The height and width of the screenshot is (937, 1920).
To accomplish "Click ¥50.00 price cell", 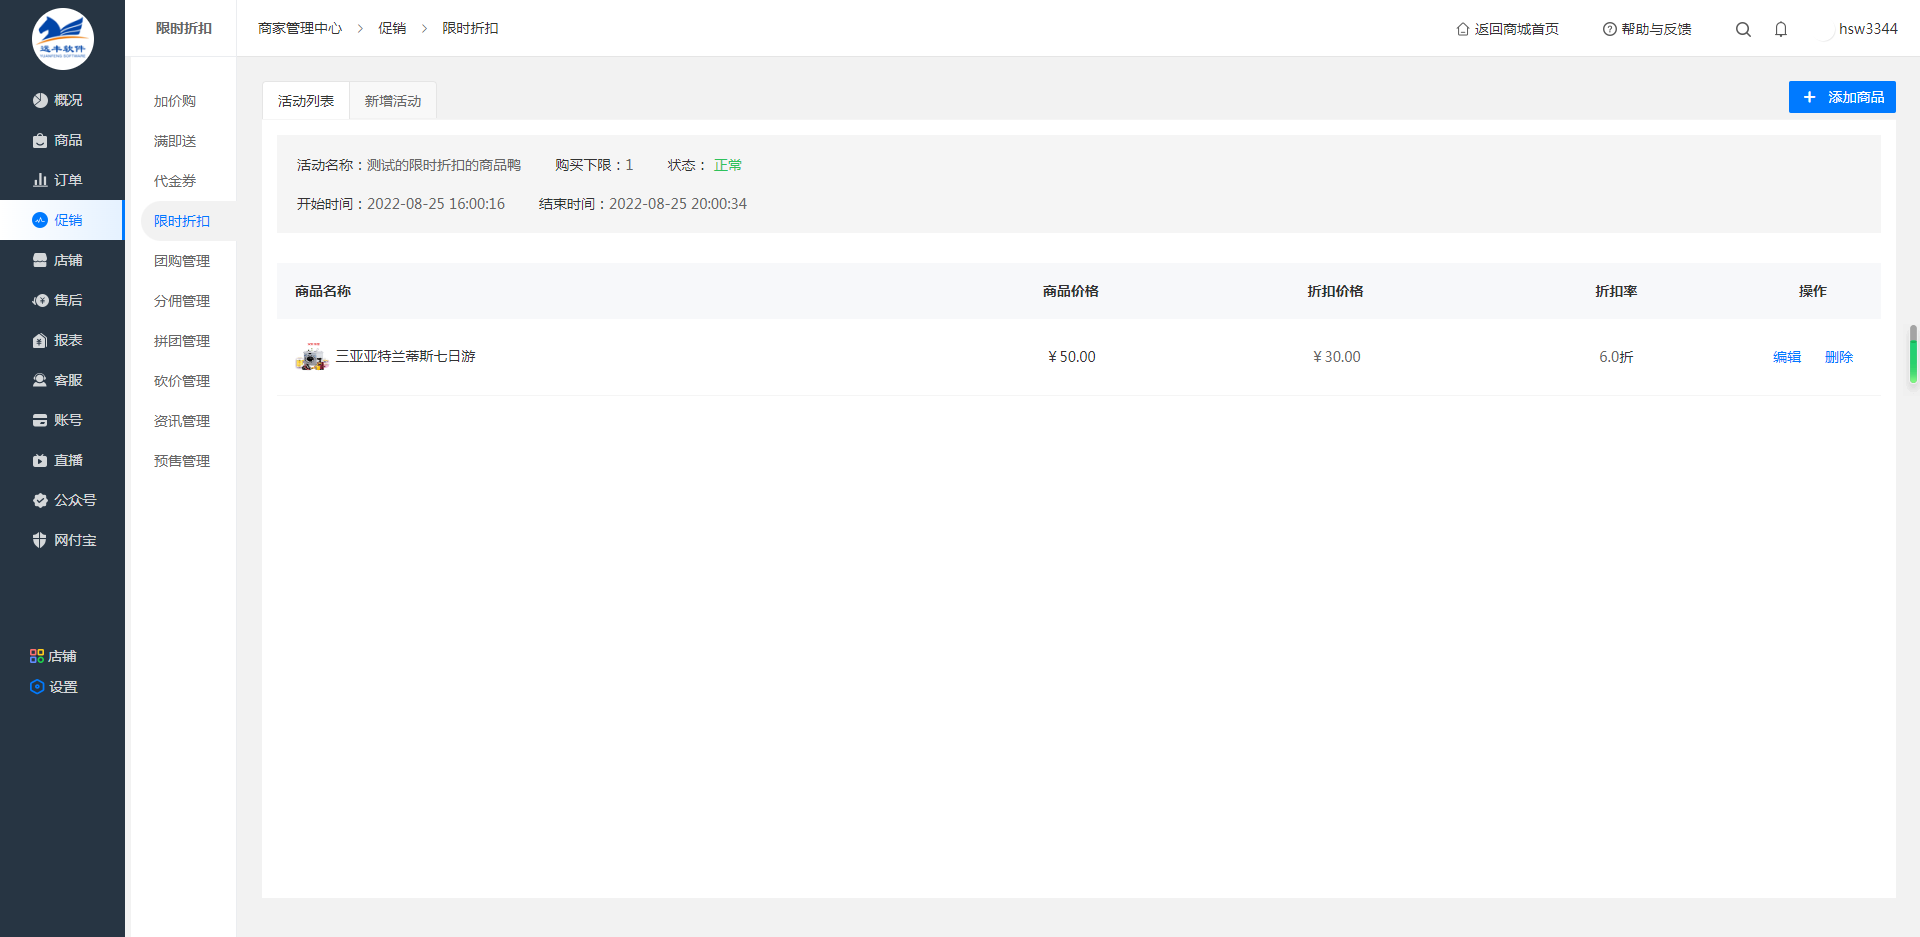I will [x=1072, y=357].
